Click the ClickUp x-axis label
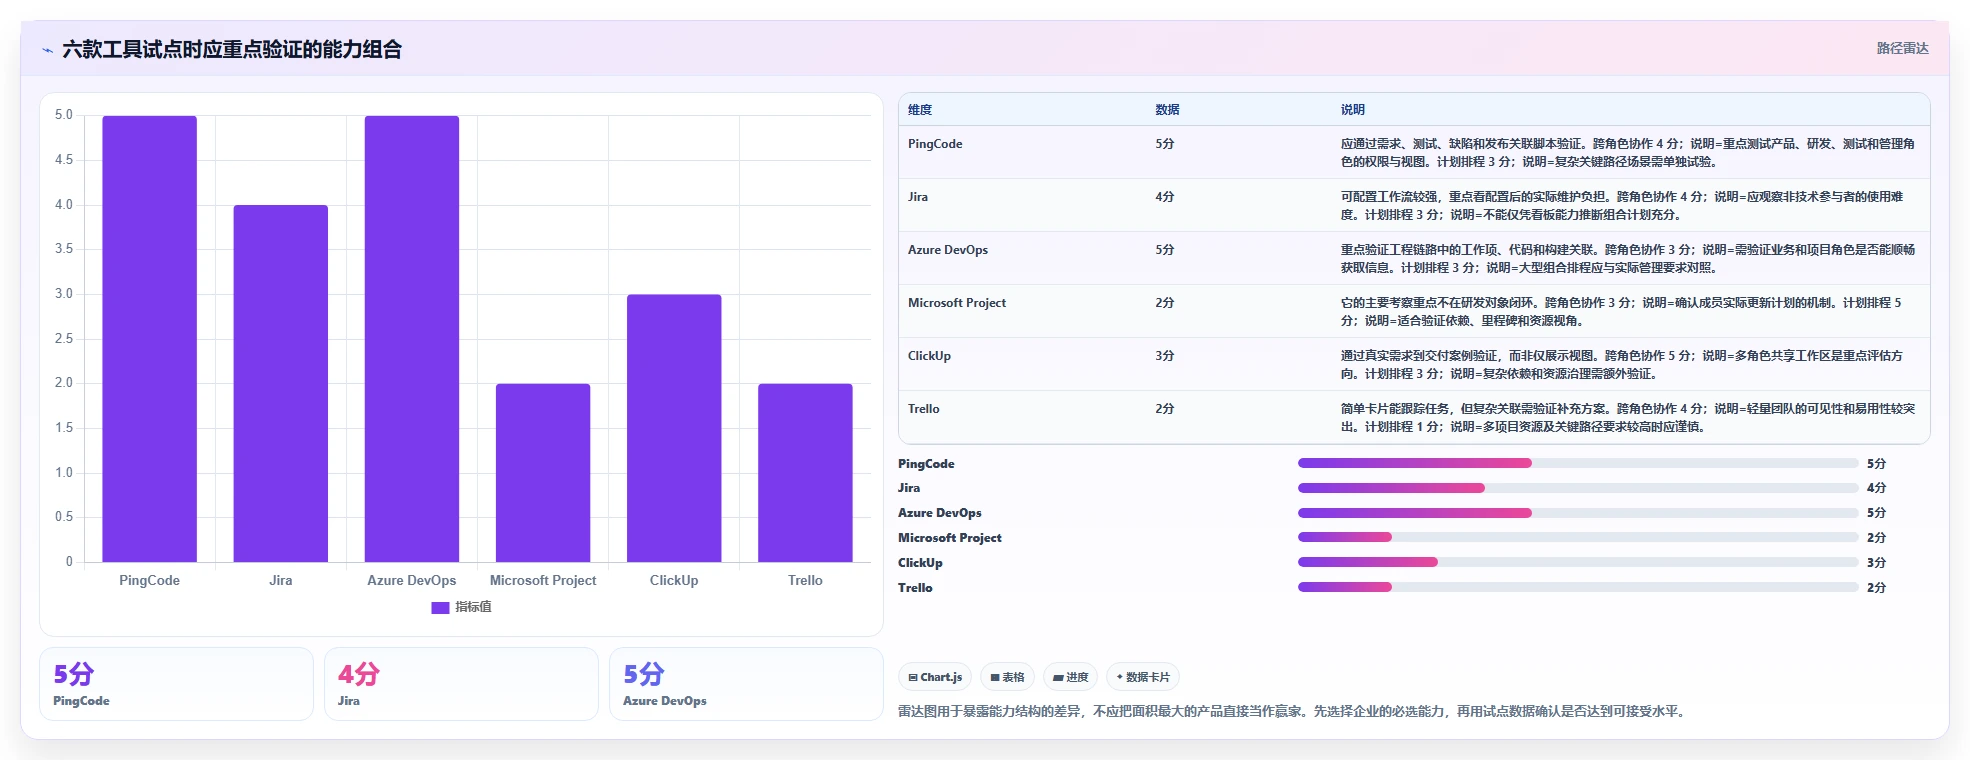Viewport: 1970px width, 760px height. (x=674, y=580)
